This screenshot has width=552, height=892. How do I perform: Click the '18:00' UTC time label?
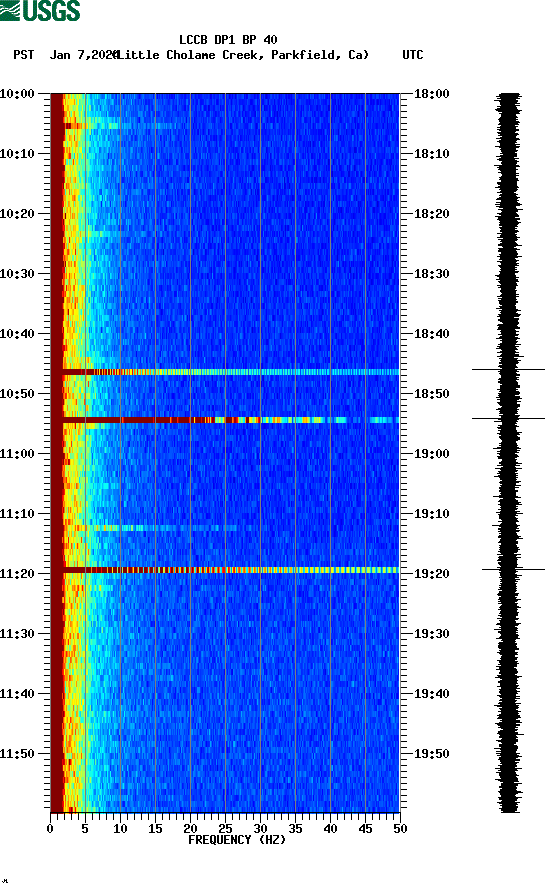pos(432,93)
